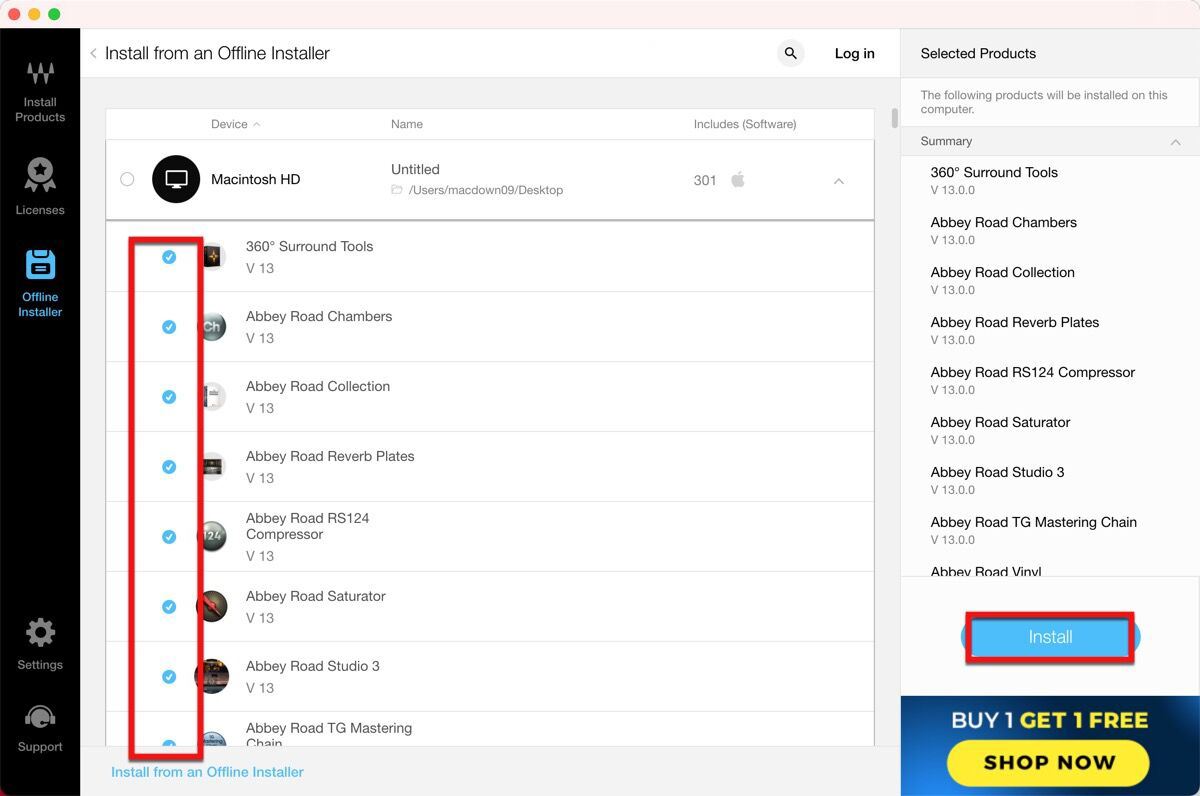
Task: Click the Macintosh HD monitor icon
Action: tap(176, 180)
